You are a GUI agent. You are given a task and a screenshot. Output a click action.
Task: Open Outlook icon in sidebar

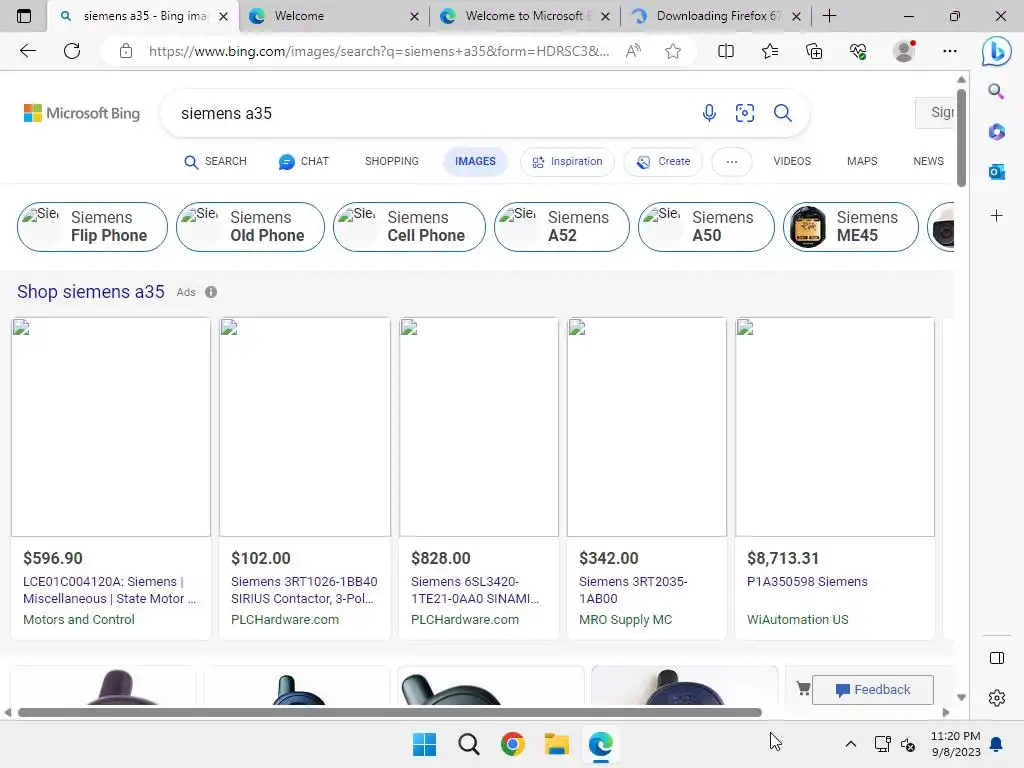(997, 172)
